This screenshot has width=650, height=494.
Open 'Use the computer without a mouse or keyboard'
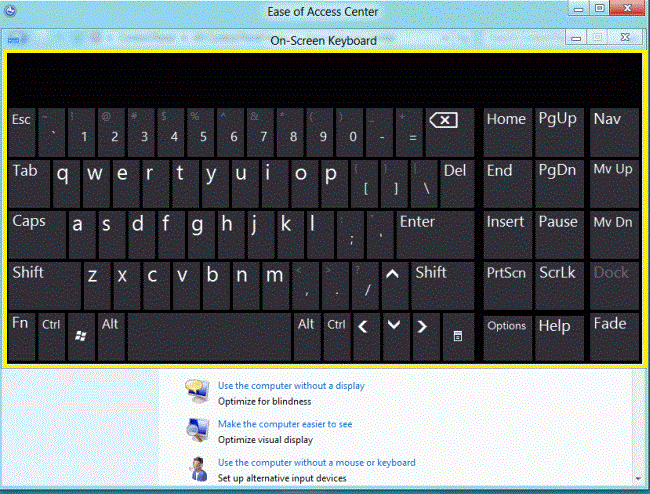(317, 463)
